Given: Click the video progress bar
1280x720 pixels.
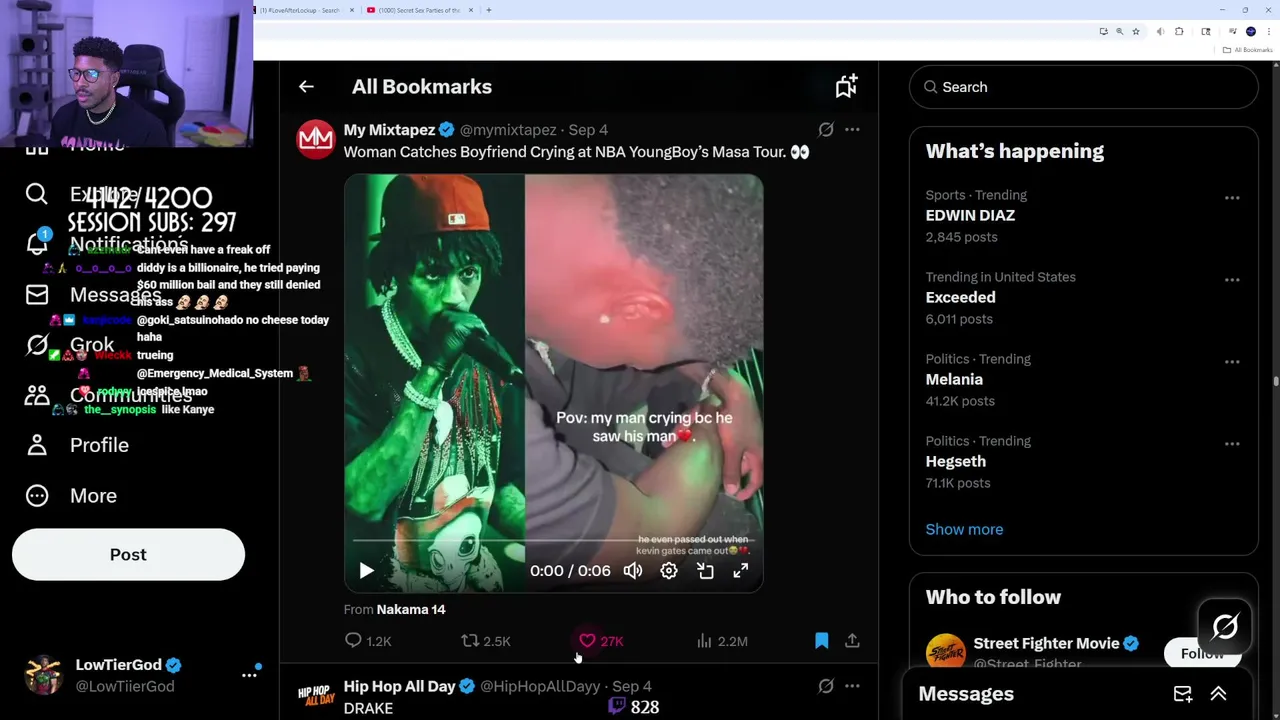Looking at the screenshot, I should coord(553,541).
